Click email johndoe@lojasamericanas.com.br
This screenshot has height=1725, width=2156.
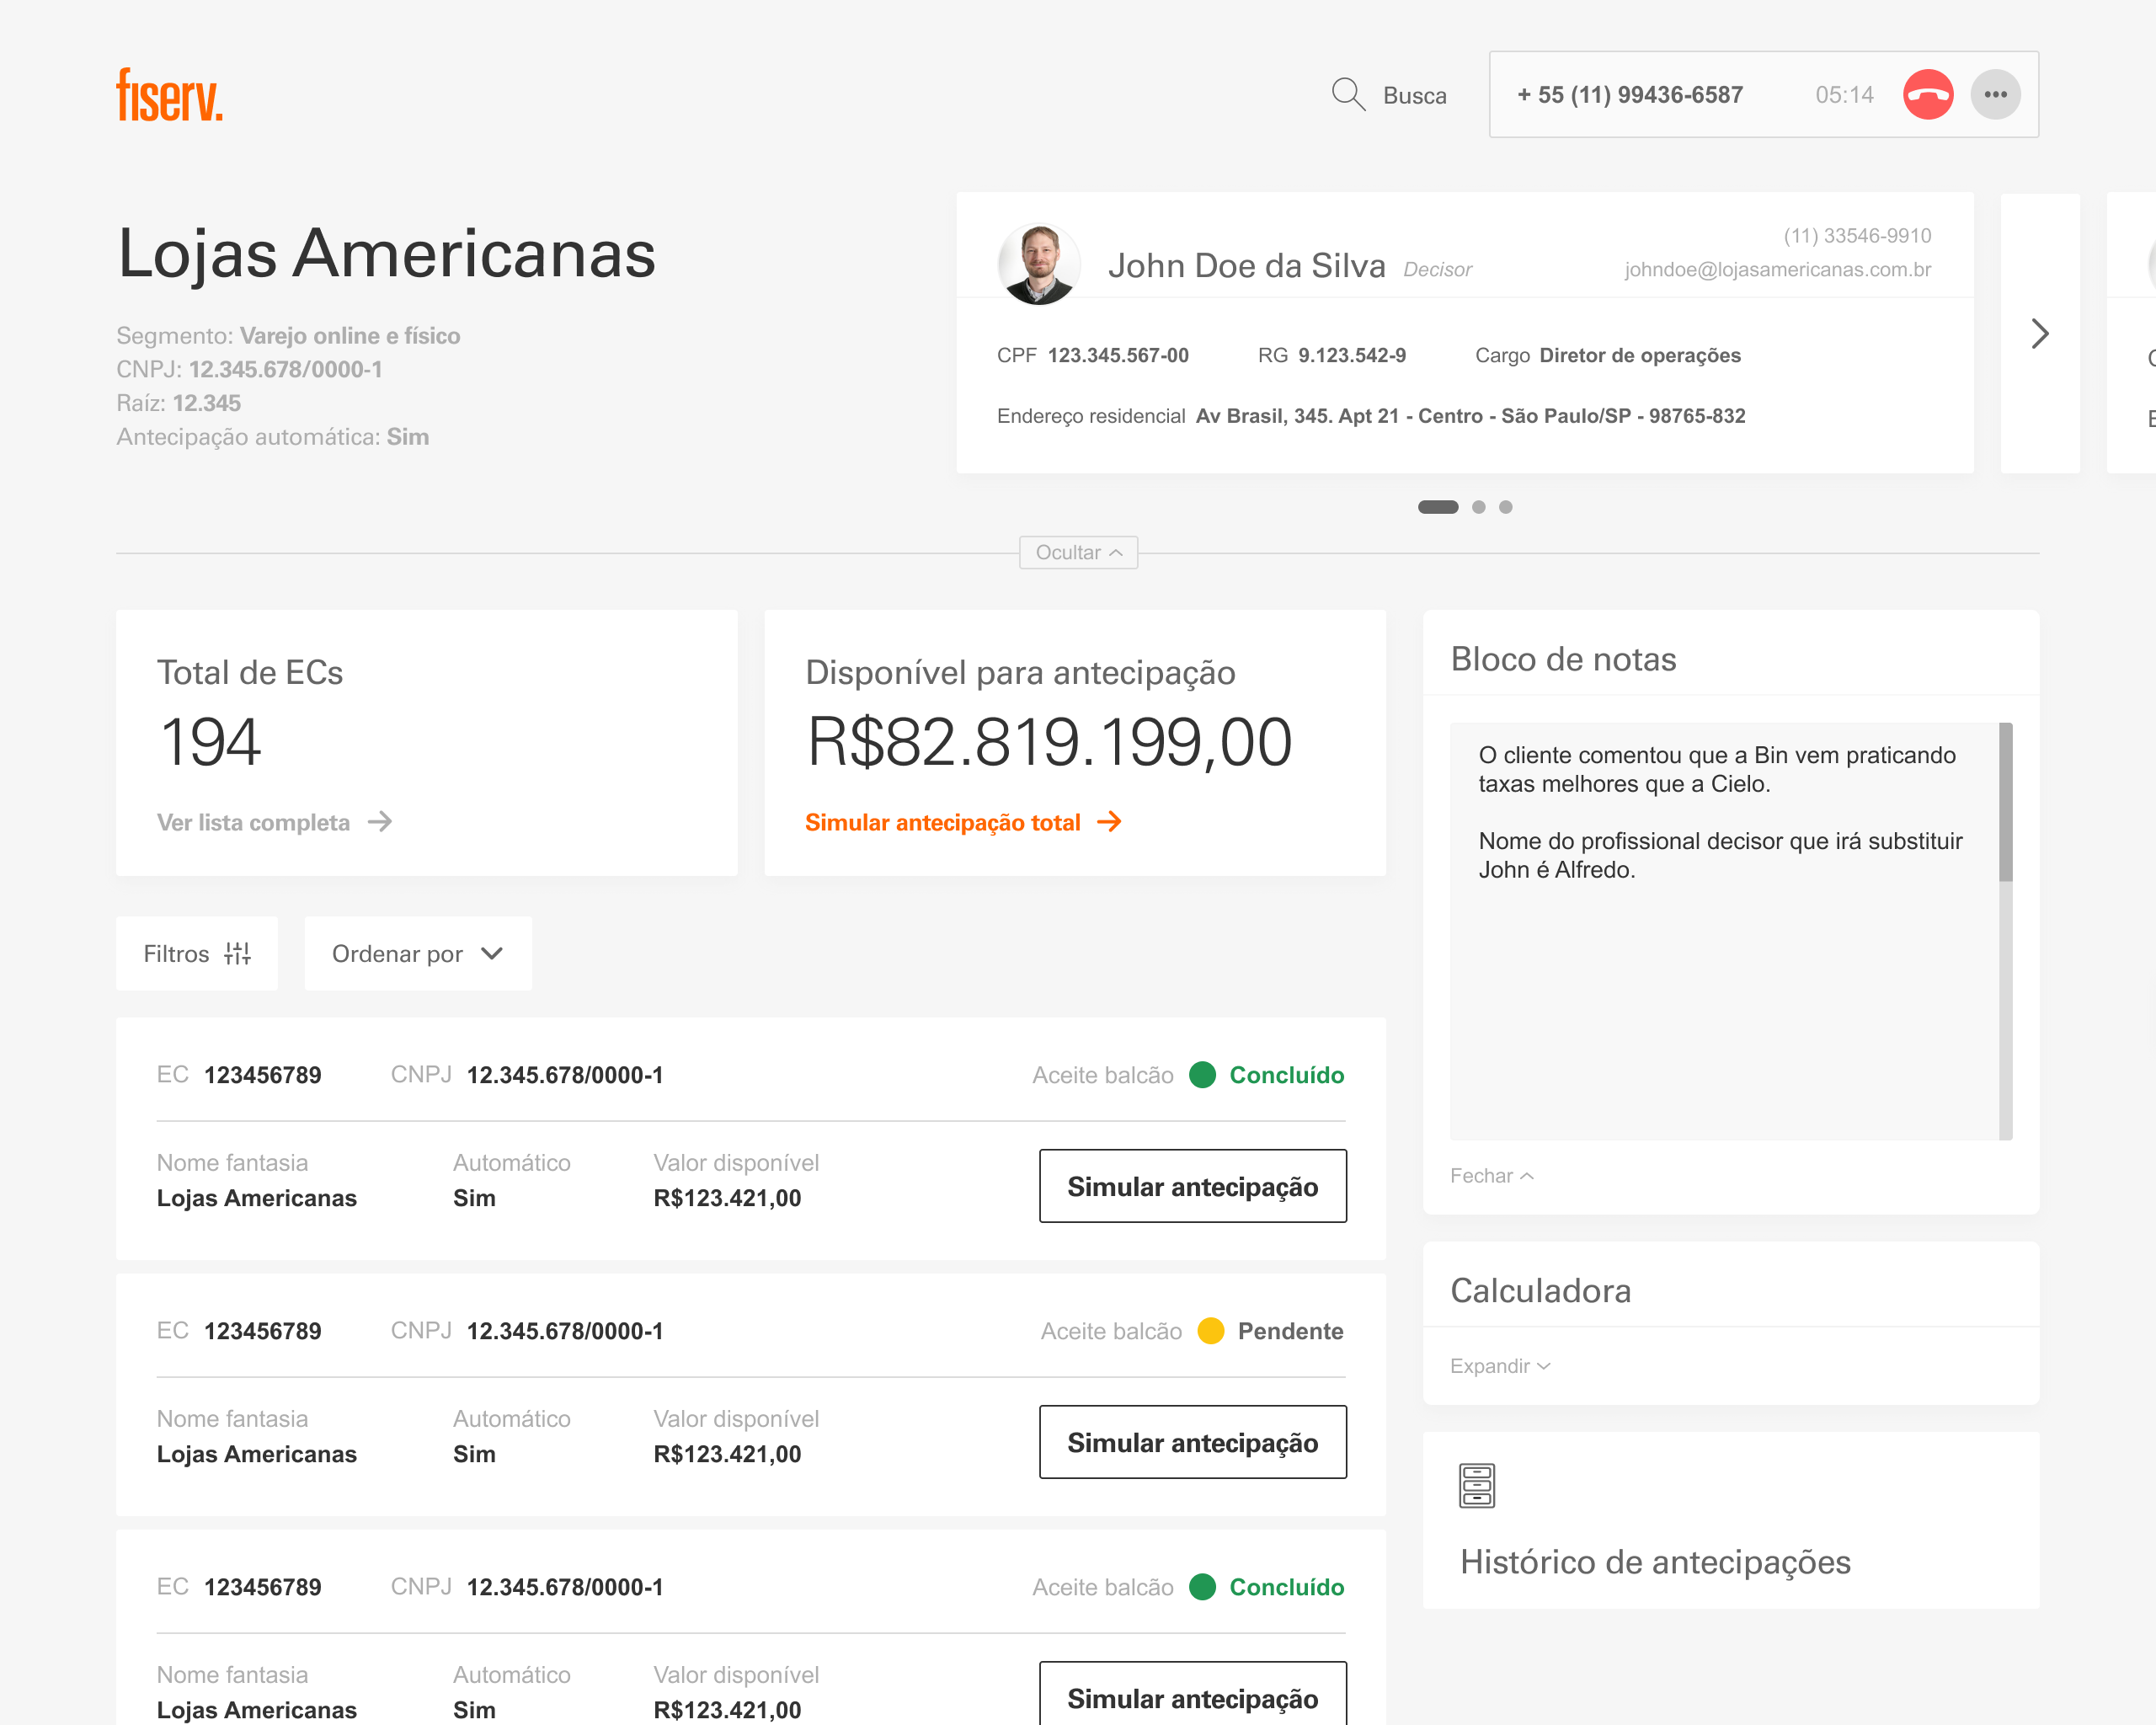click(1777, 270)
